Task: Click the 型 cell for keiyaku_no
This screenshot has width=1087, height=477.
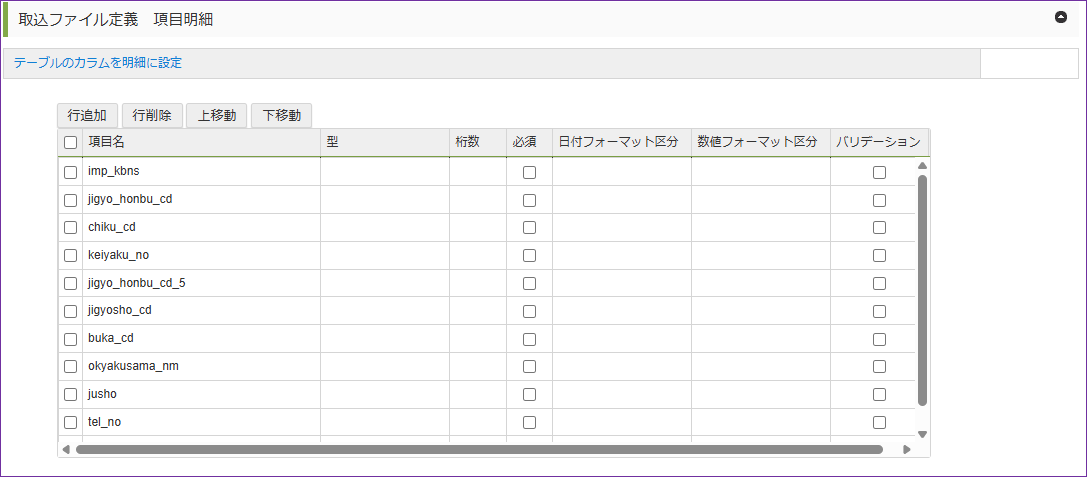Action: 384,255
